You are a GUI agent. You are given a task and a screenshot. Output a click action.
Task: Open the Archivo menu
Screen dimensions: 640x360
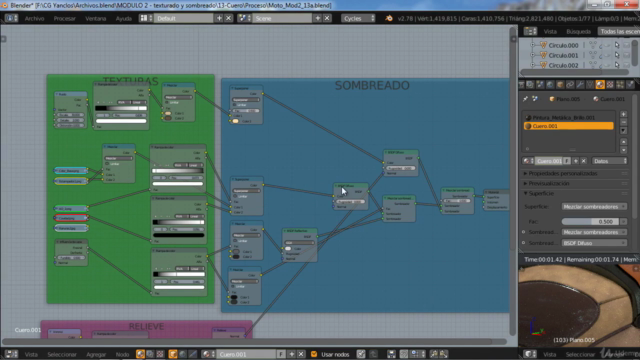34,18
